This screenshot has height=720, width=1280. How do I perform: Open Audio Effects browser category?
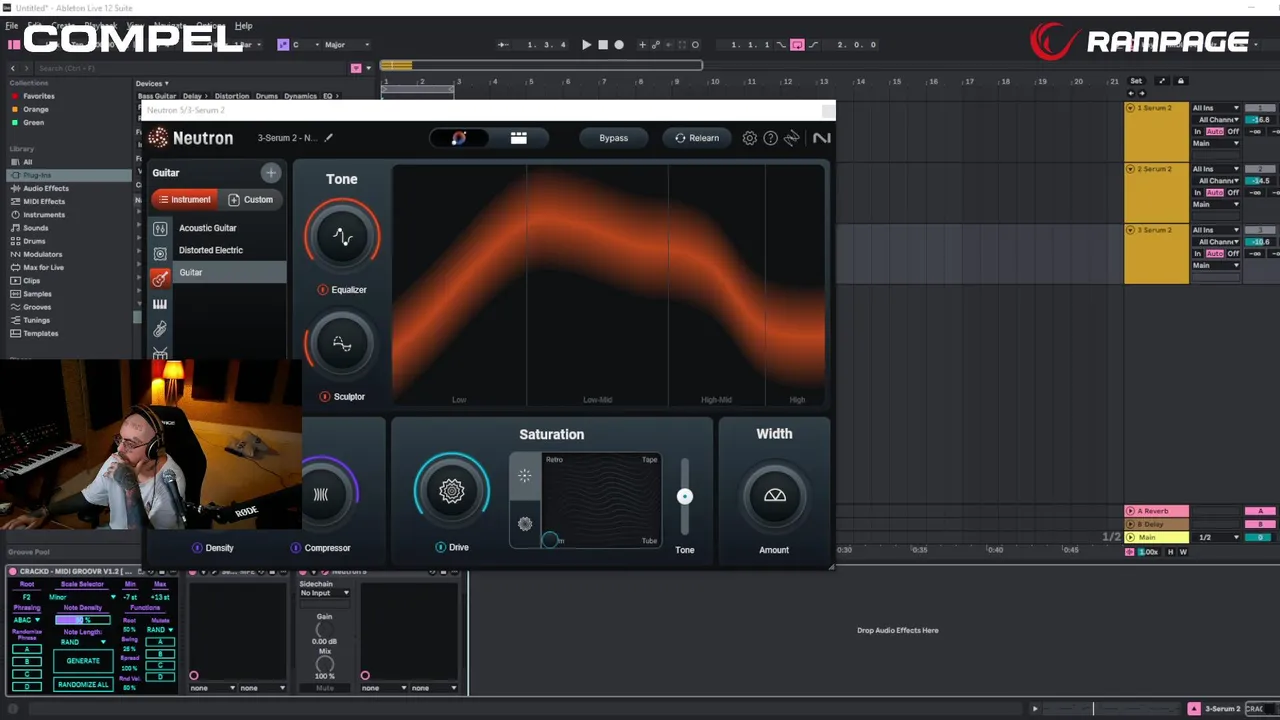[46, 188]
